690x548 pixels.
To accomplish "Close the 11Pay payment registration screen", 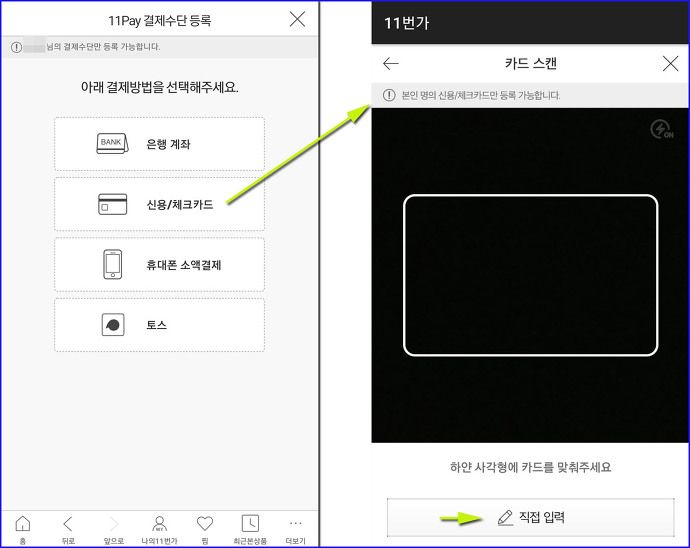I will [x=297, y=19].
